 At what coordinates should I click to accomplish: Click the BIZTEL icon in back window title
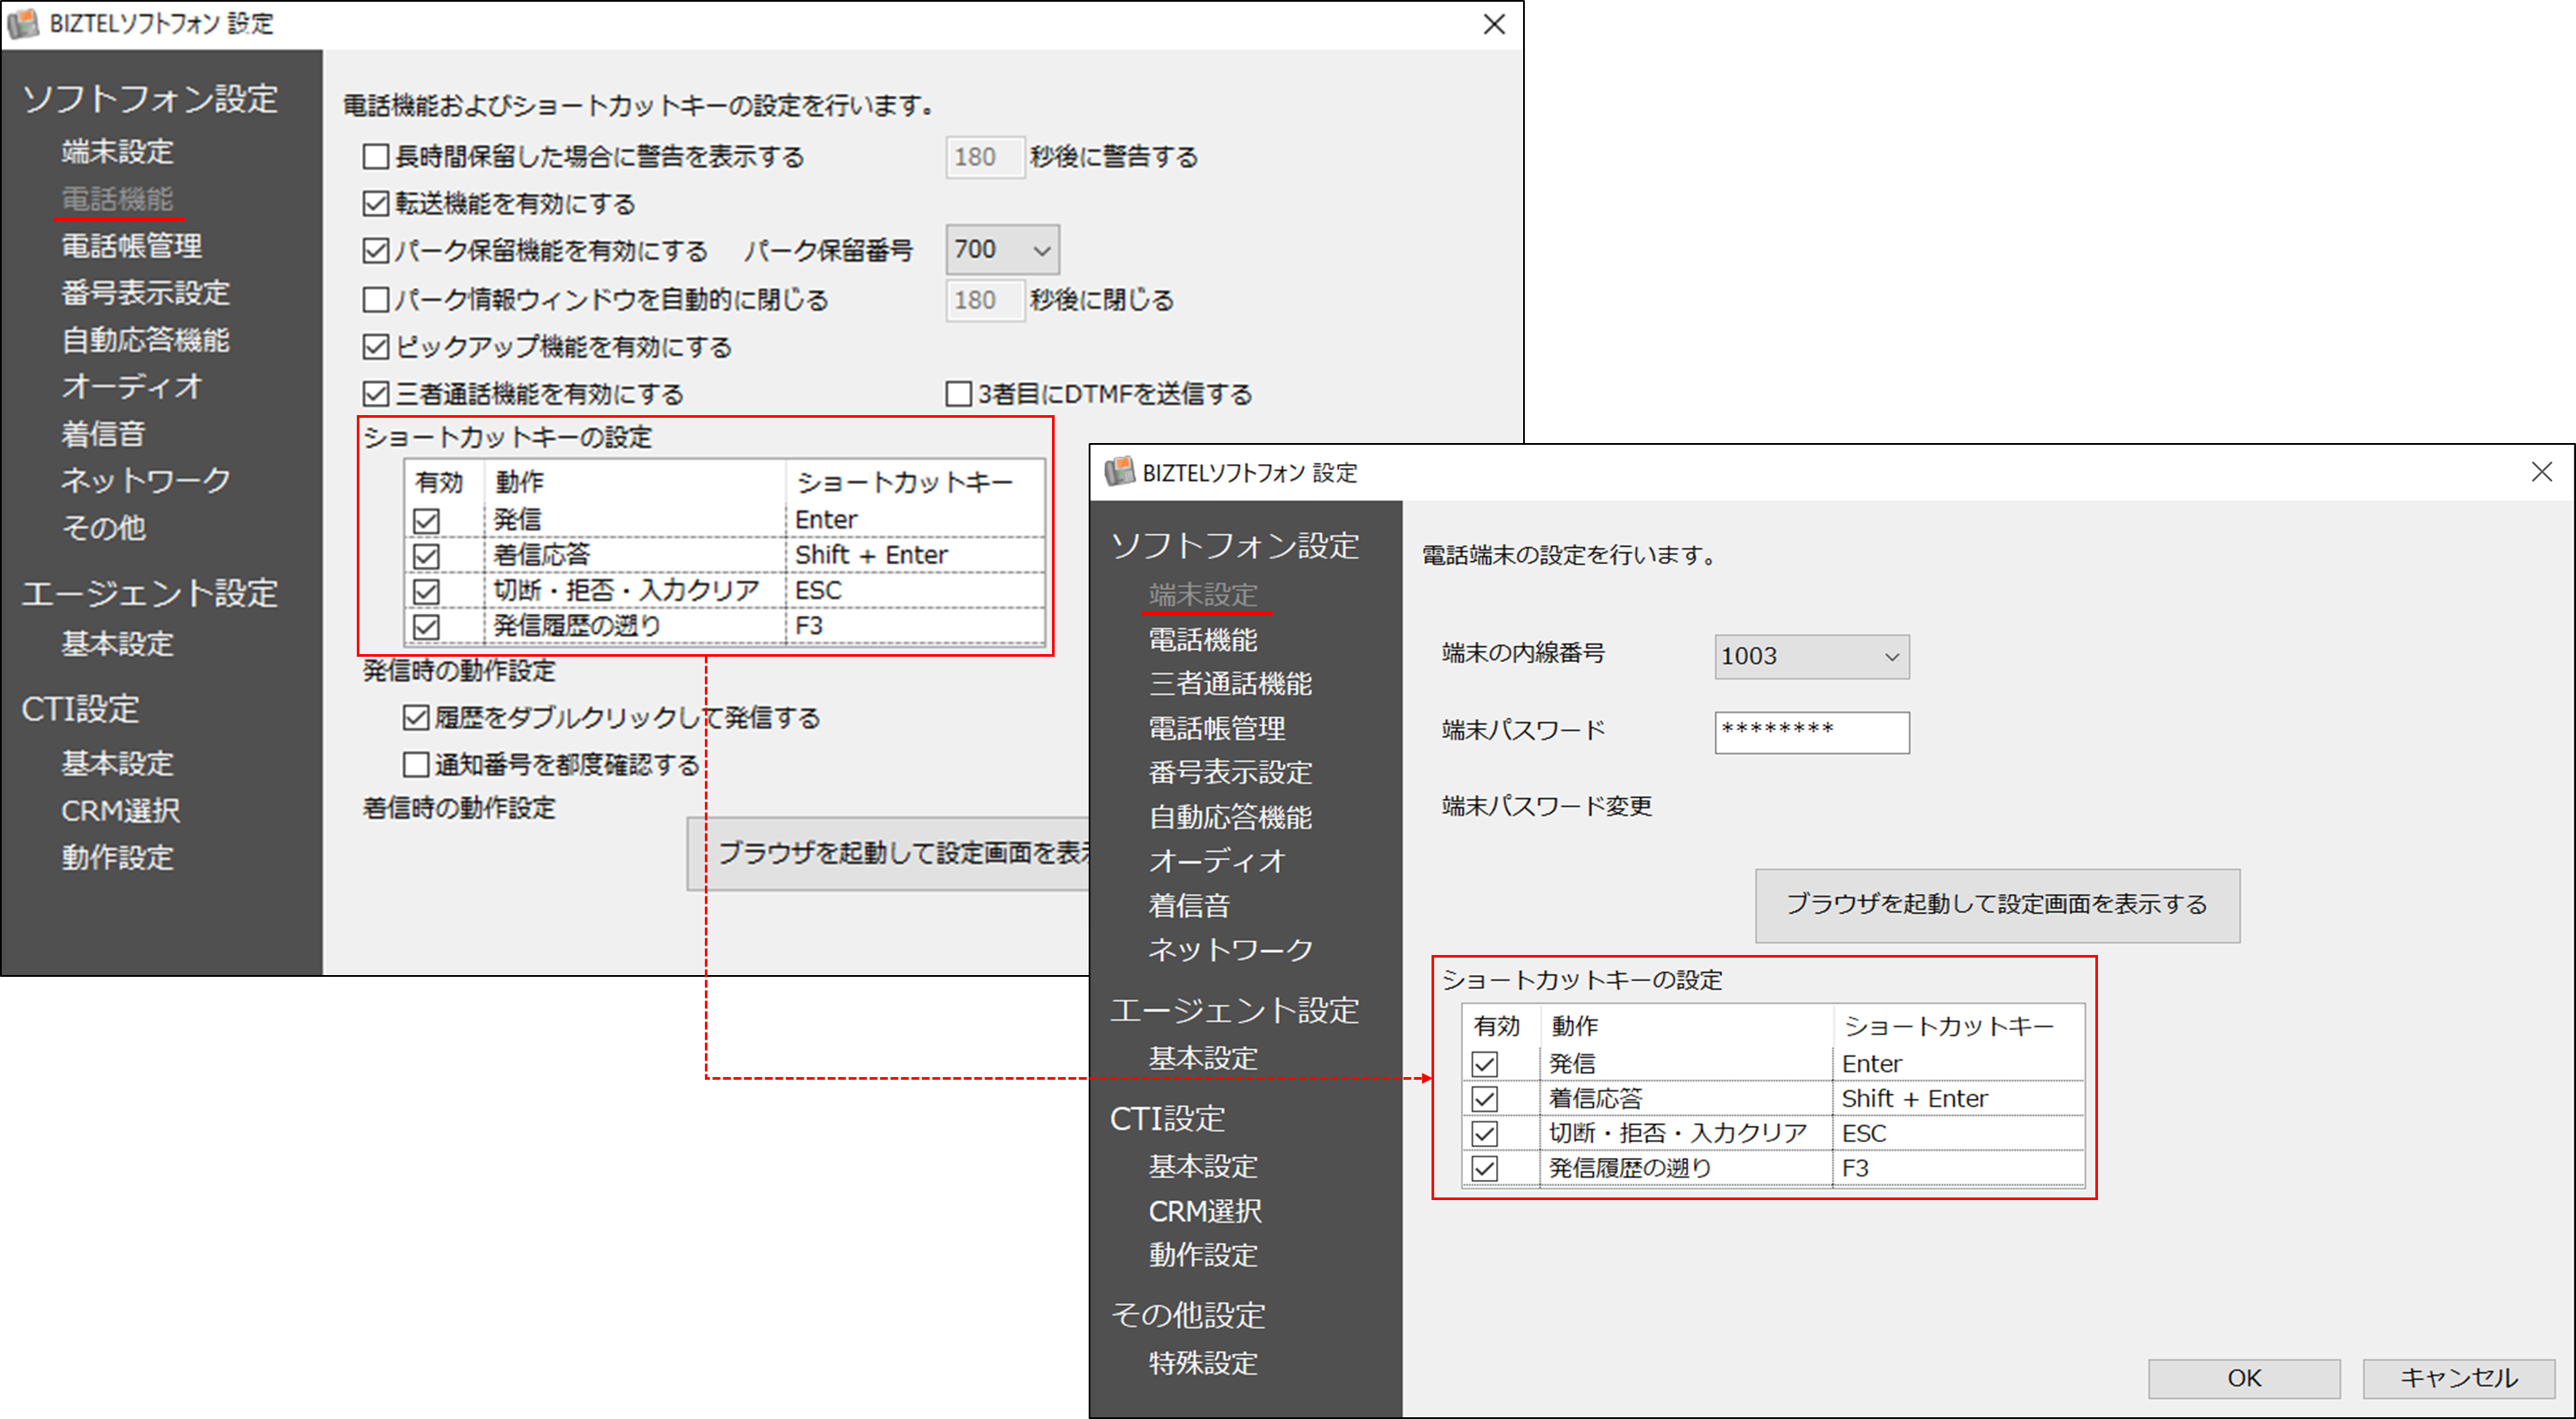point(22,23)
